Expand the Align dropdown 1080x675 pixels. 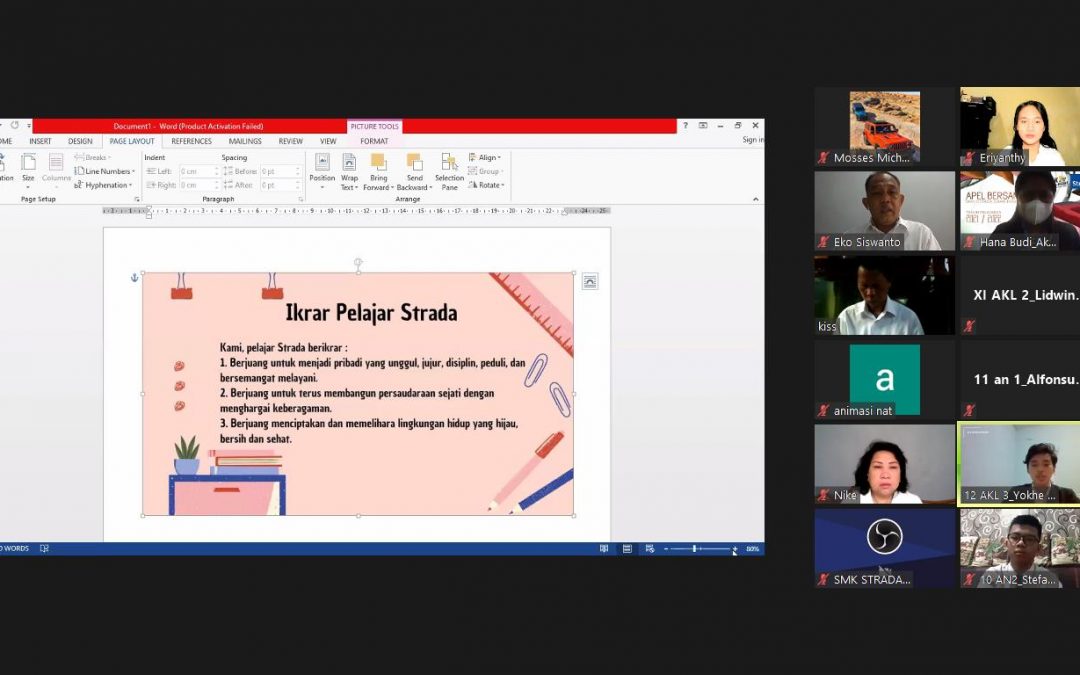pyautogui.click(x=486, y=157)
